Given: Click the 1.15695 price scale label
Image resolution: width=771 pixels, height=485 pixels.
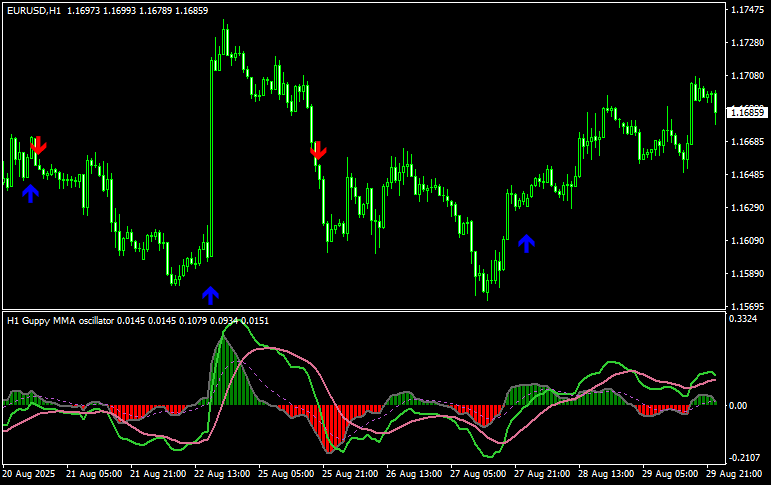Looking at the screenshot, I should click(747, 306).
